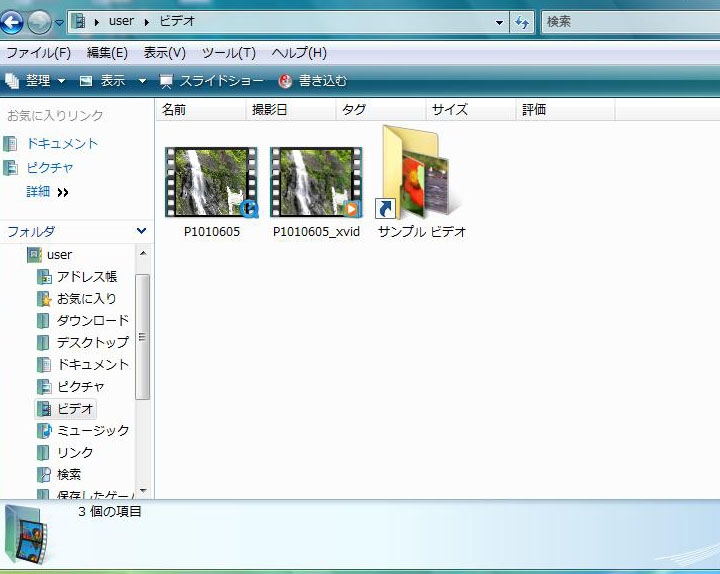This screenshot has width=720, height=574.
Task: Select デスクトップ folder in tree
Action: [93, 342]
